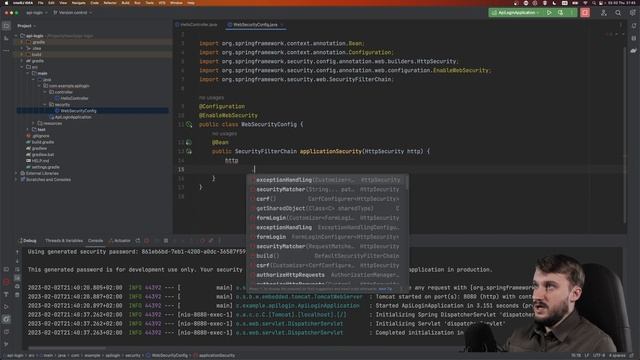Open the Project view dropdown header

(x=27, y=26)
